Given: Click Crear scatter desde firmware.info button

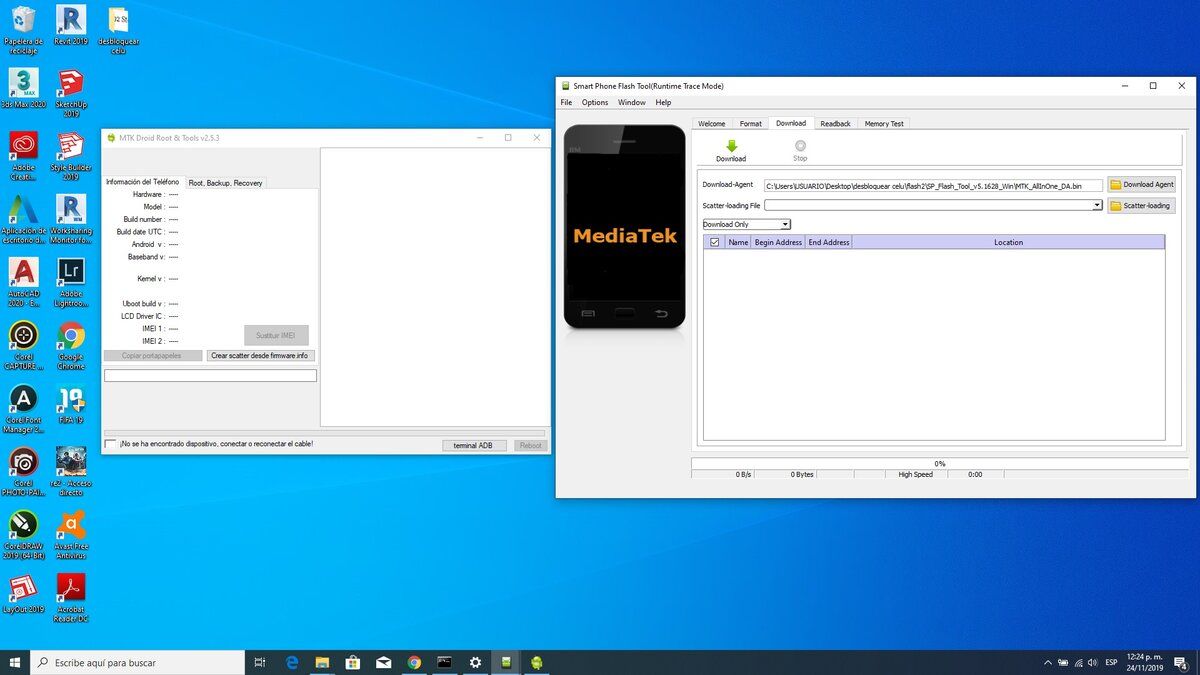Looking at the screenshot, I should [260, 355].
